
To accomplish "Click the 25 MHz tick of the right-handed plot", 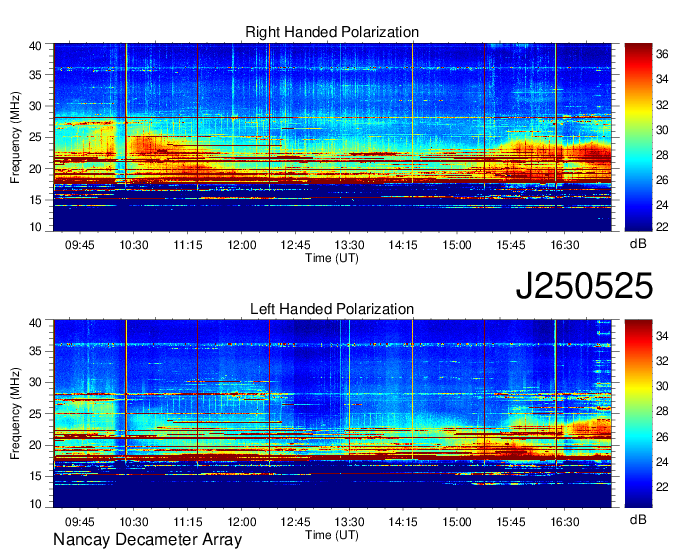I will click(35, 137).
